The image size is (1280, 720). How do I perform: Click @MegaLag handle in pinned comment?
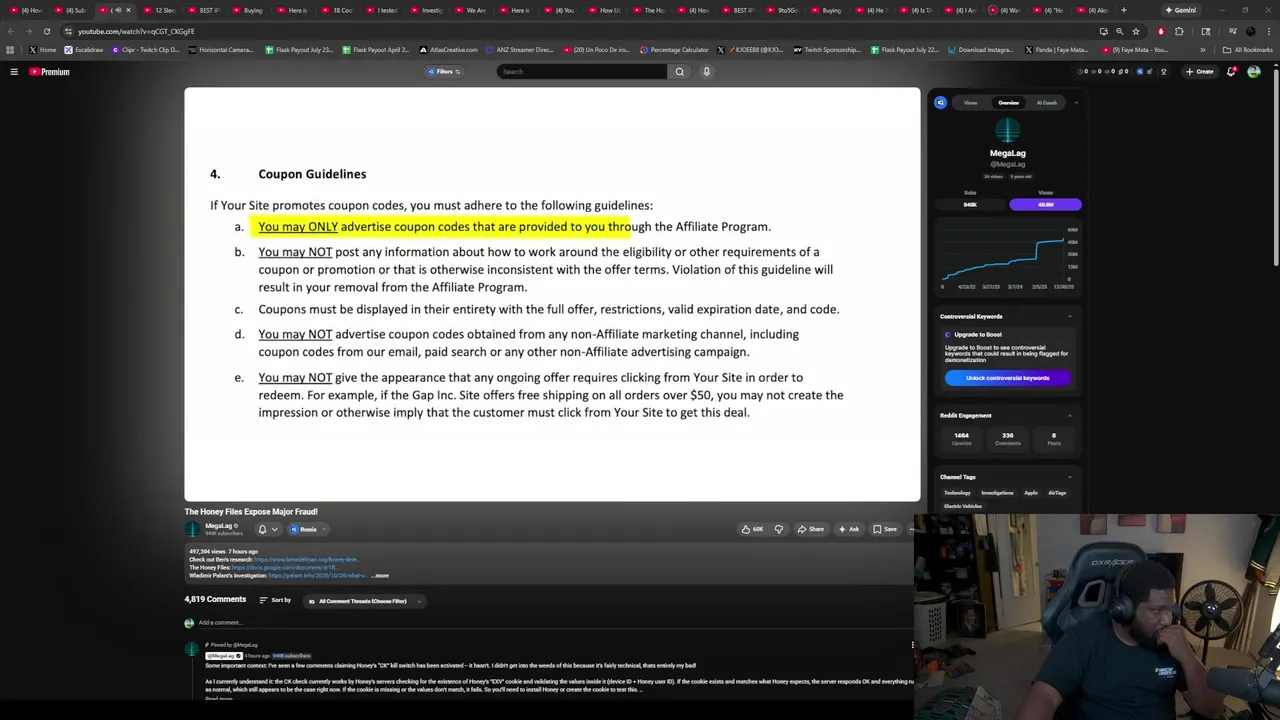click(224, 656)
